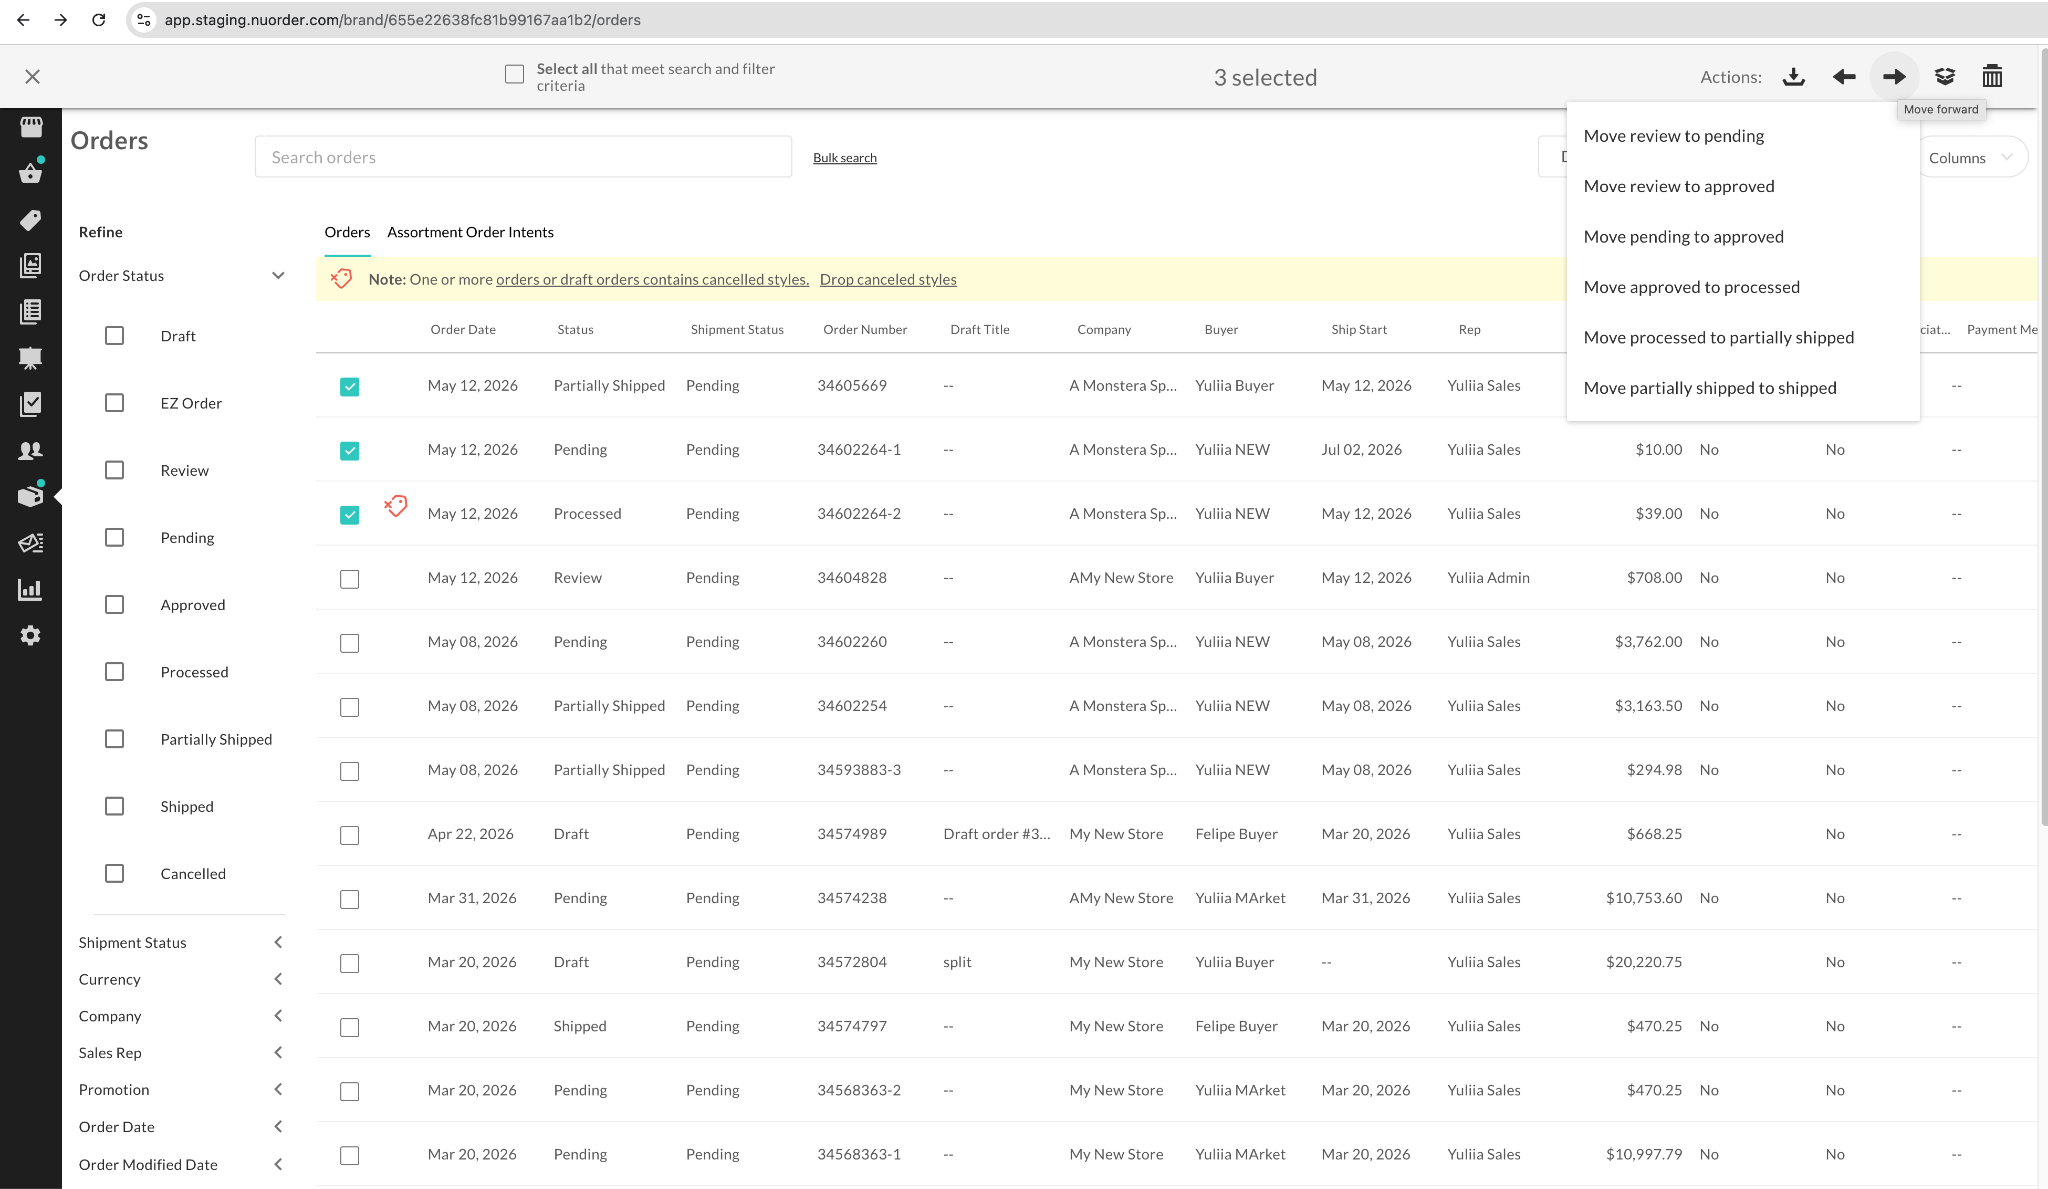Open the Columns dropdown
The width and height of the screenshot is (2048, 1189).
click(1971, 158)
